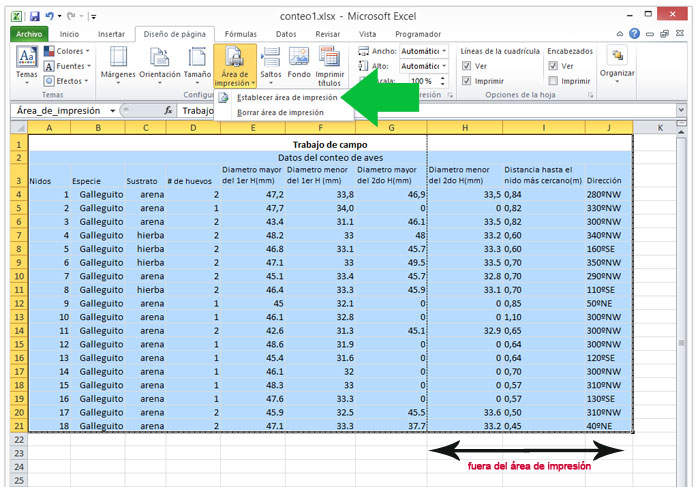This screenshot has width=700, height=487.
Task: Click the cell containing 1,10
Action: [544, 317]
